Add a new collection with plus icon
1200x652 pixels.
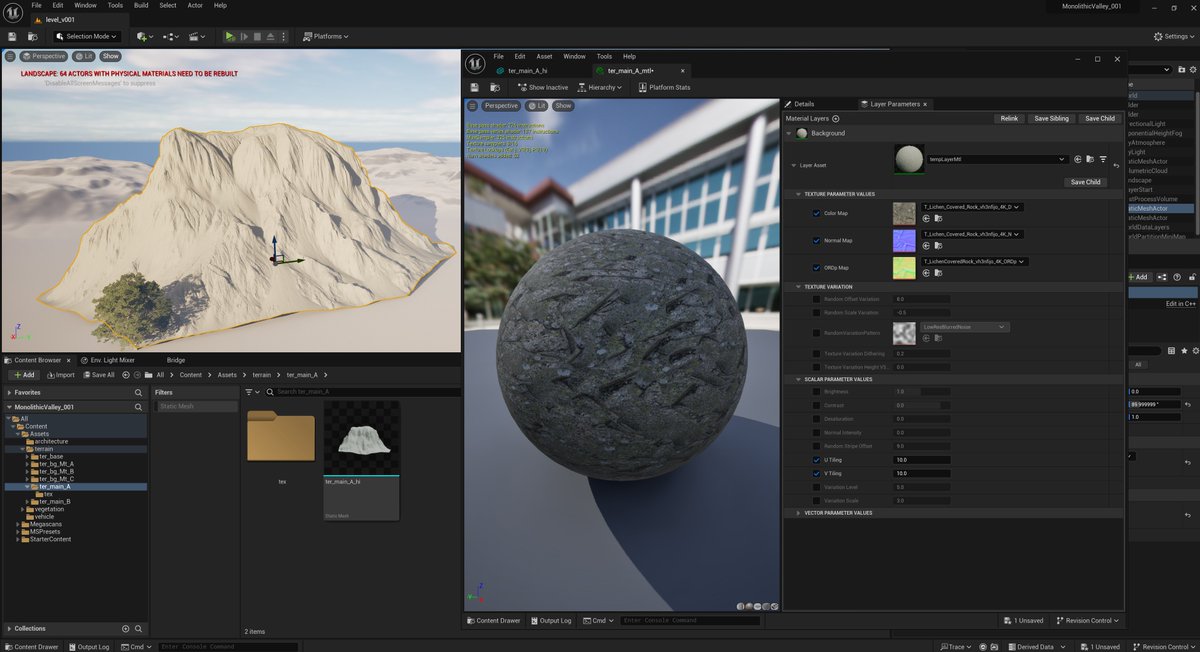[125, 628]
